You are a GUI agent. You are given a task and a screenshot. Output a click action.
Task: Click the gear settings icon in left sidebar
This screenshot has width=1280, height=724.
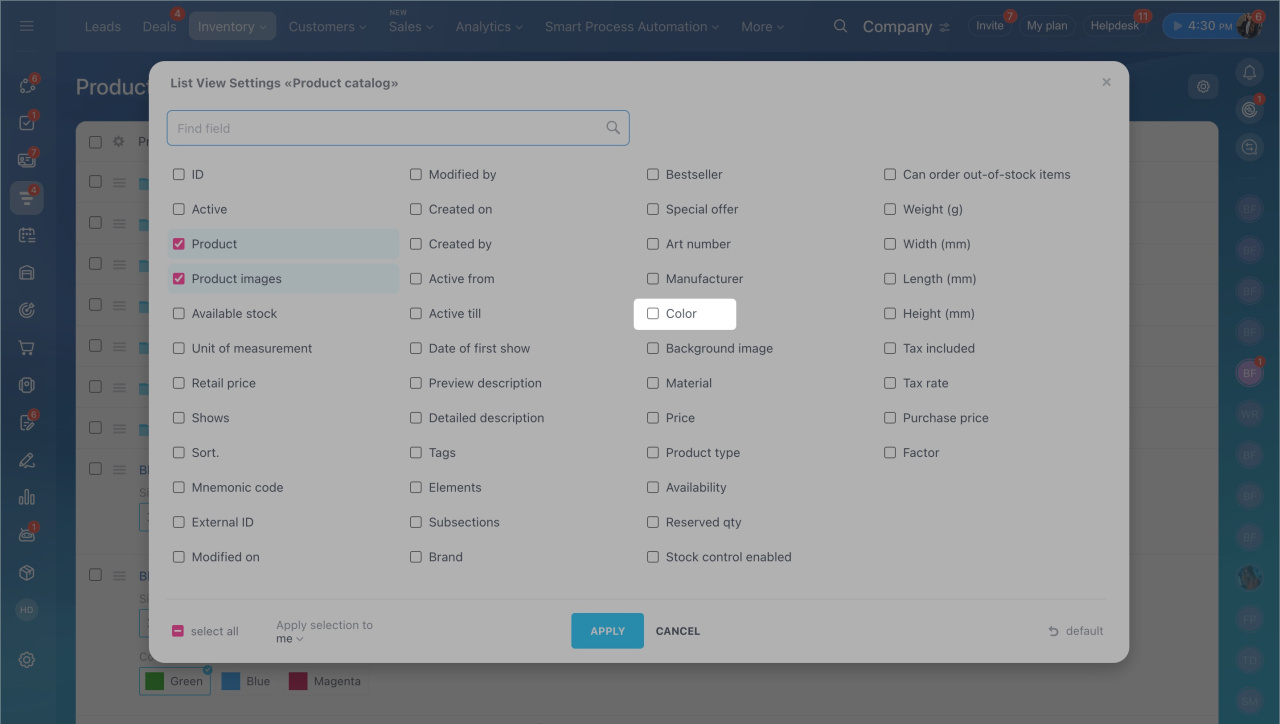click(x=27, y=660)
